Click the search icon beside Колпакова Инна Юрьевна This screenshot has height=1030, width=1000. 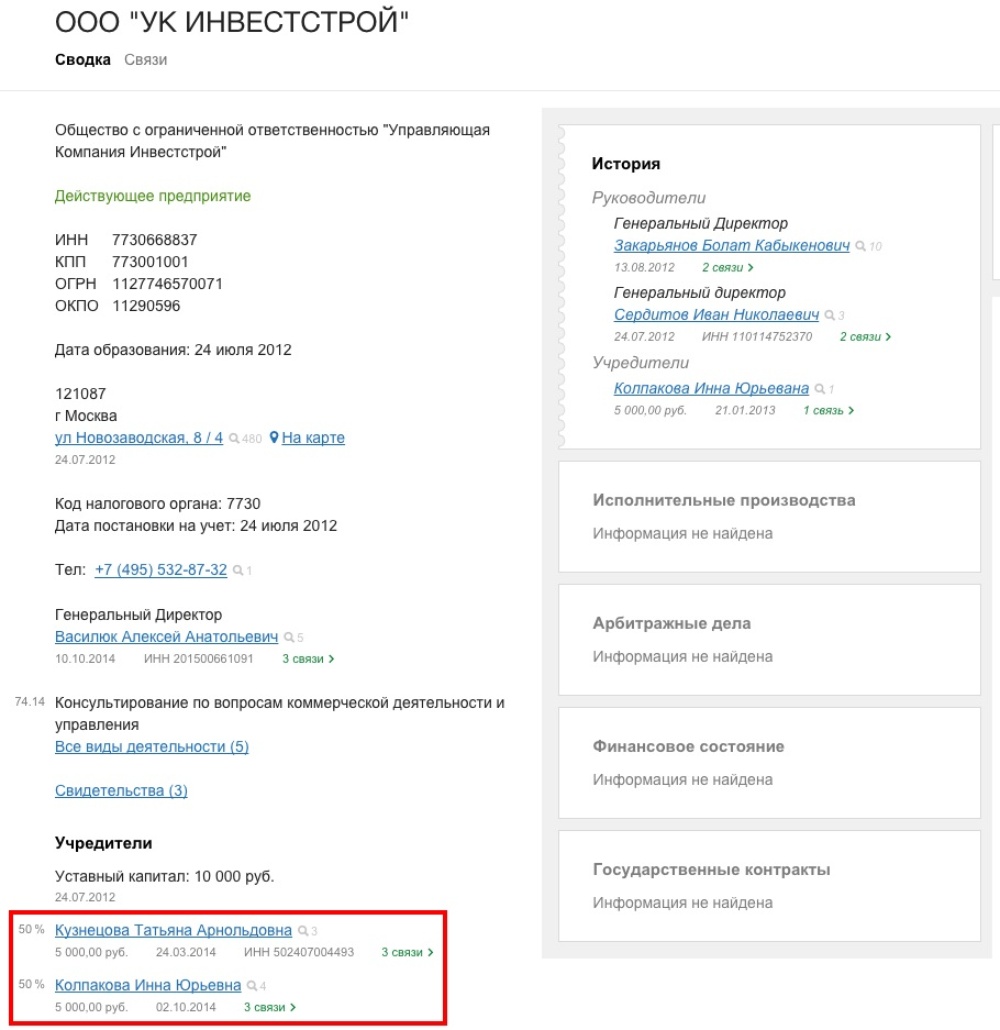click(x=251, y=986)
